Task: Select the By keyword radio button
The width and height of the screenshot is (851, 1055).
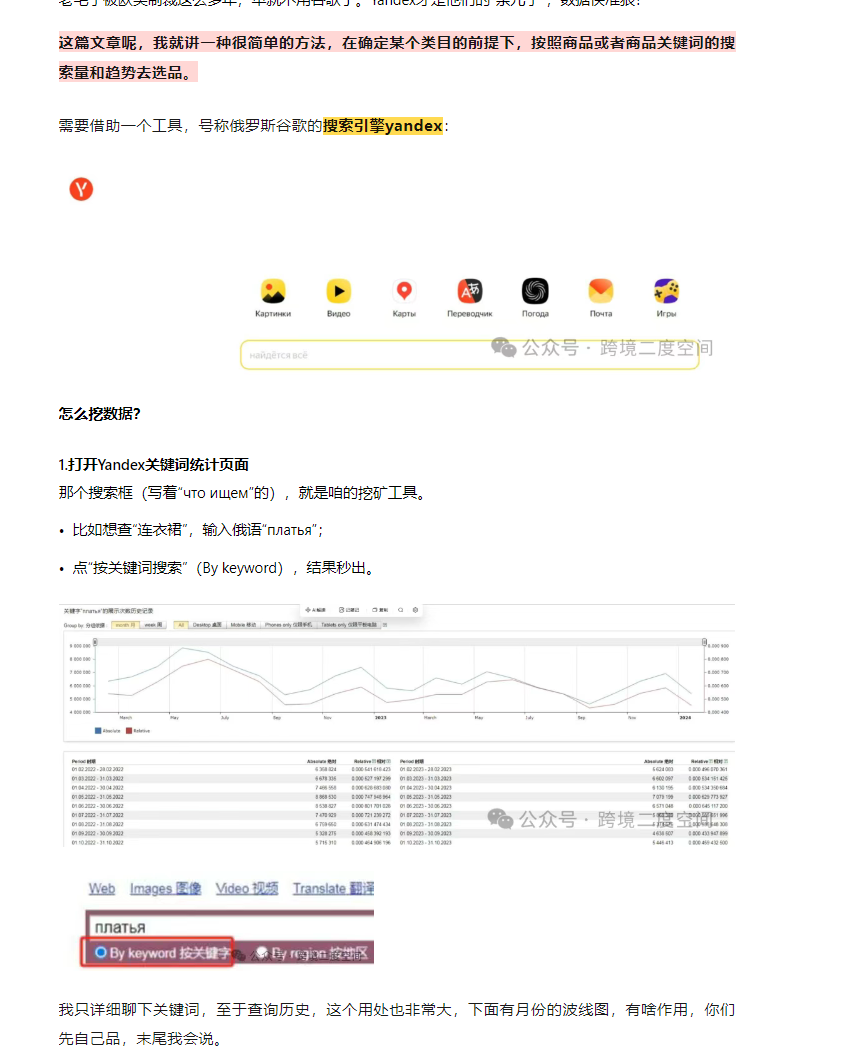Action: click(101, 952)
